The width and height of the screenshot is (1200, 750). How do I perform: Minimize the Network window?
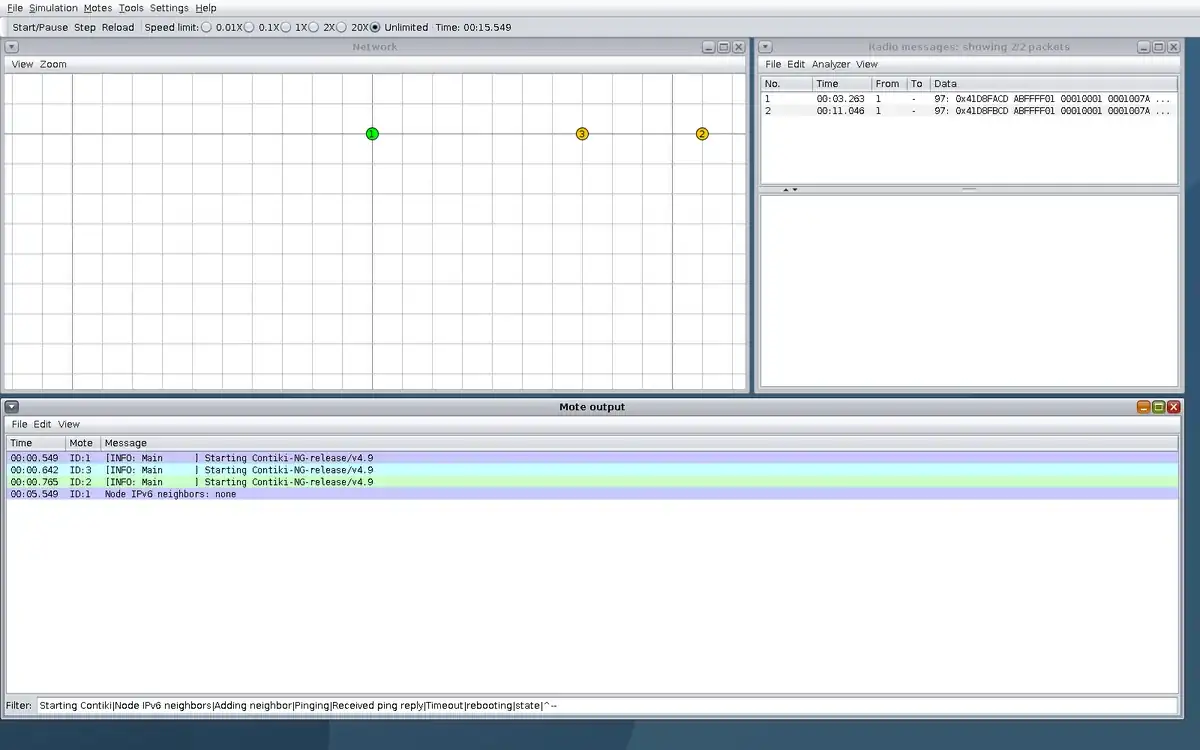pyautogui.click(x=709, y=47)
